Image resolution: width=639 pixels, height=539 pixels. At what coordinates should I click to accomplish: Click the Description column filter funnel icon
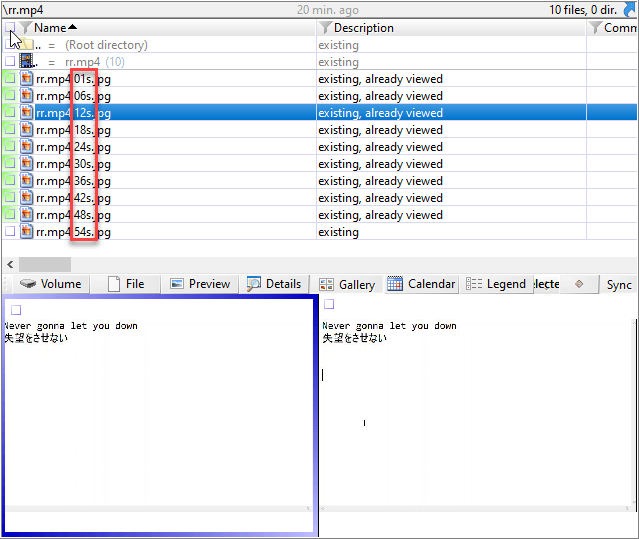click(325, 28)
